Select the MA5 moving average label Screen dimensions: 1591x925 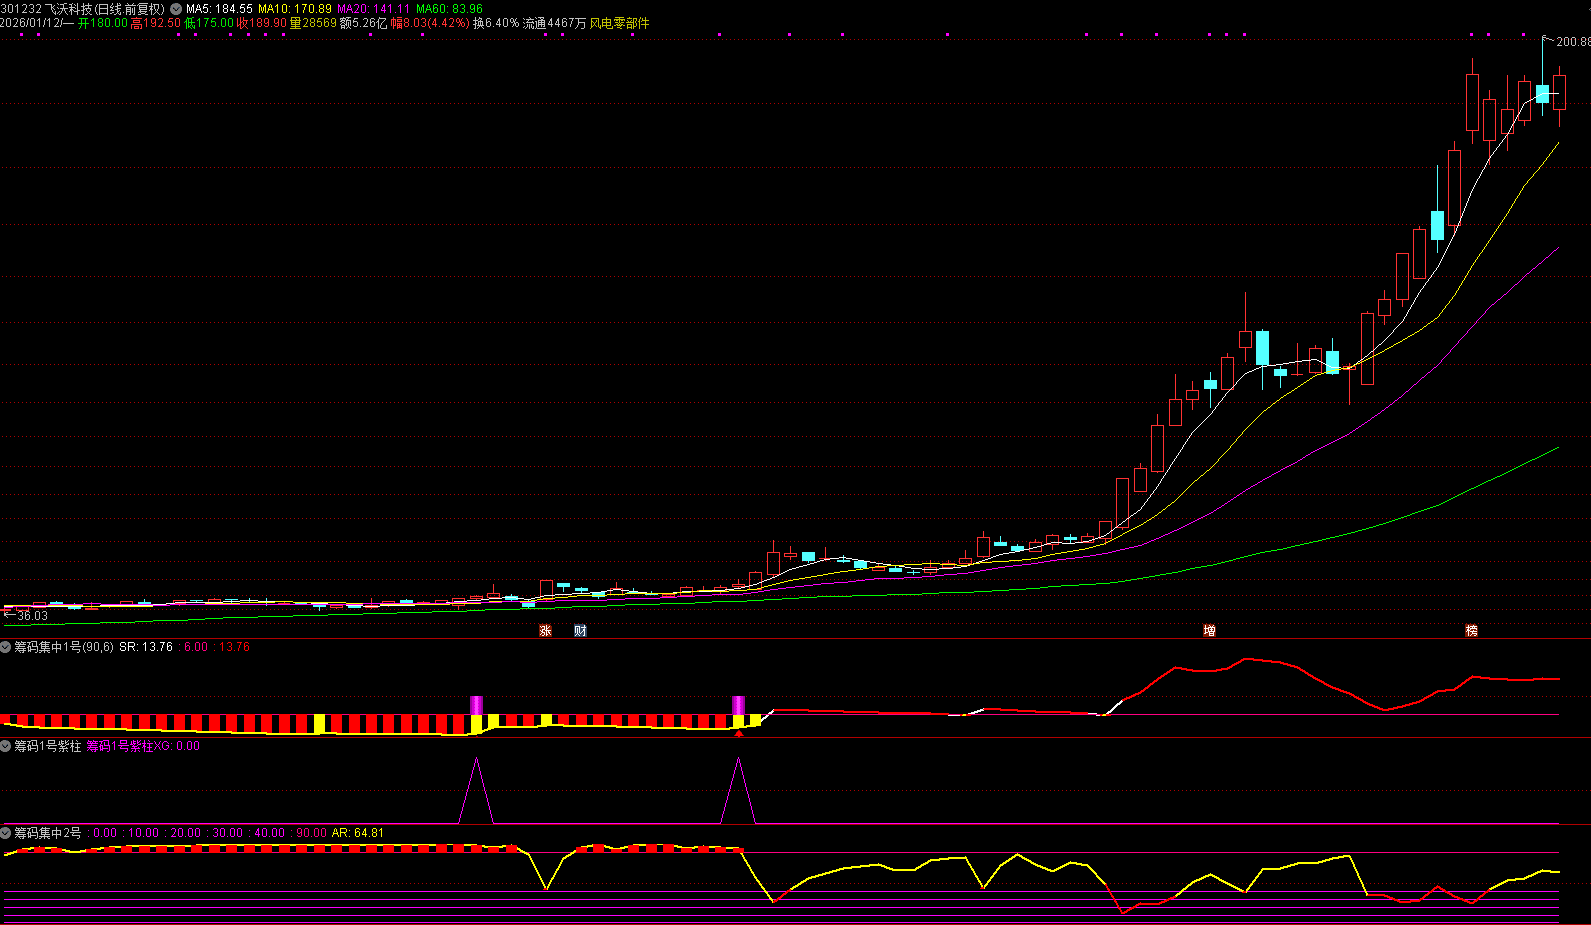tap(219, 9)
